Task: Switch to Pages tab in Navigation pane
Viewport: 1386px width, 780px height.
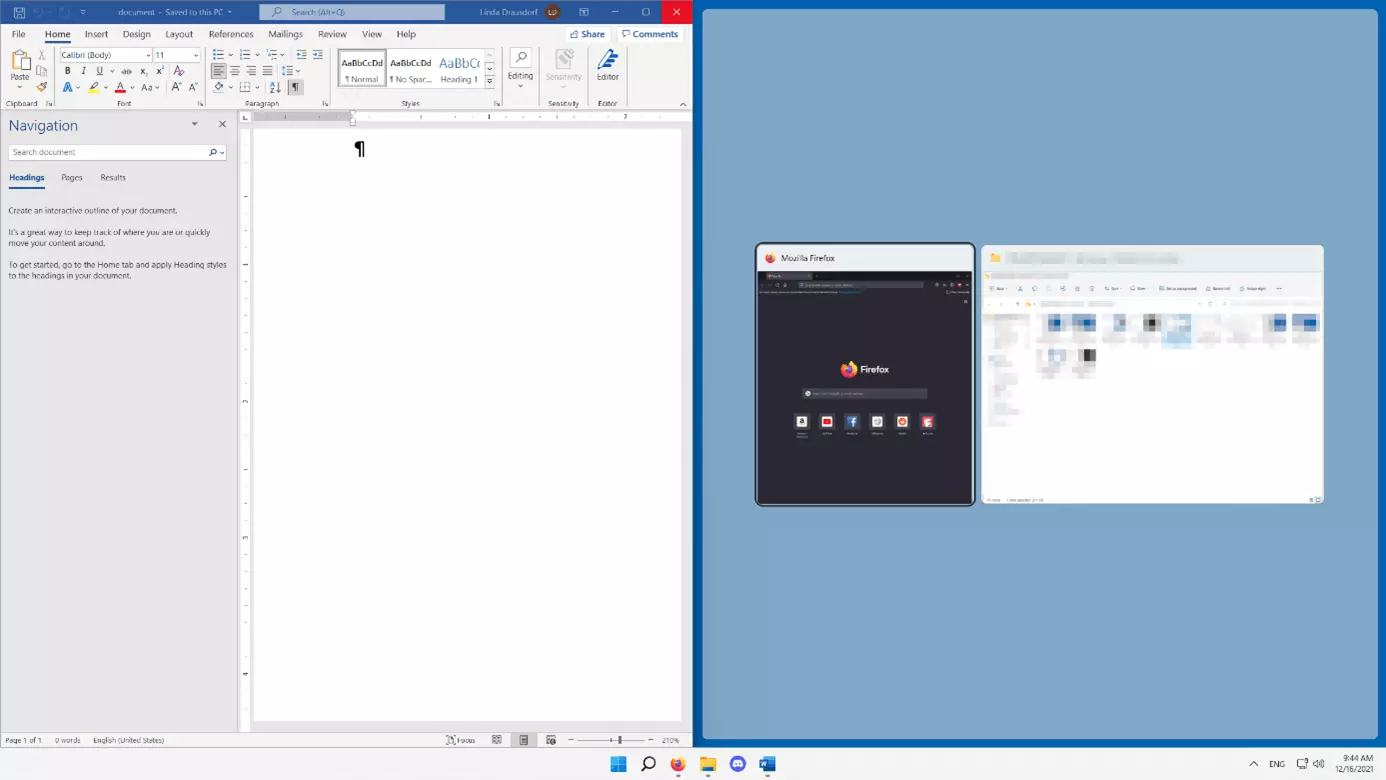Action: 72,177
